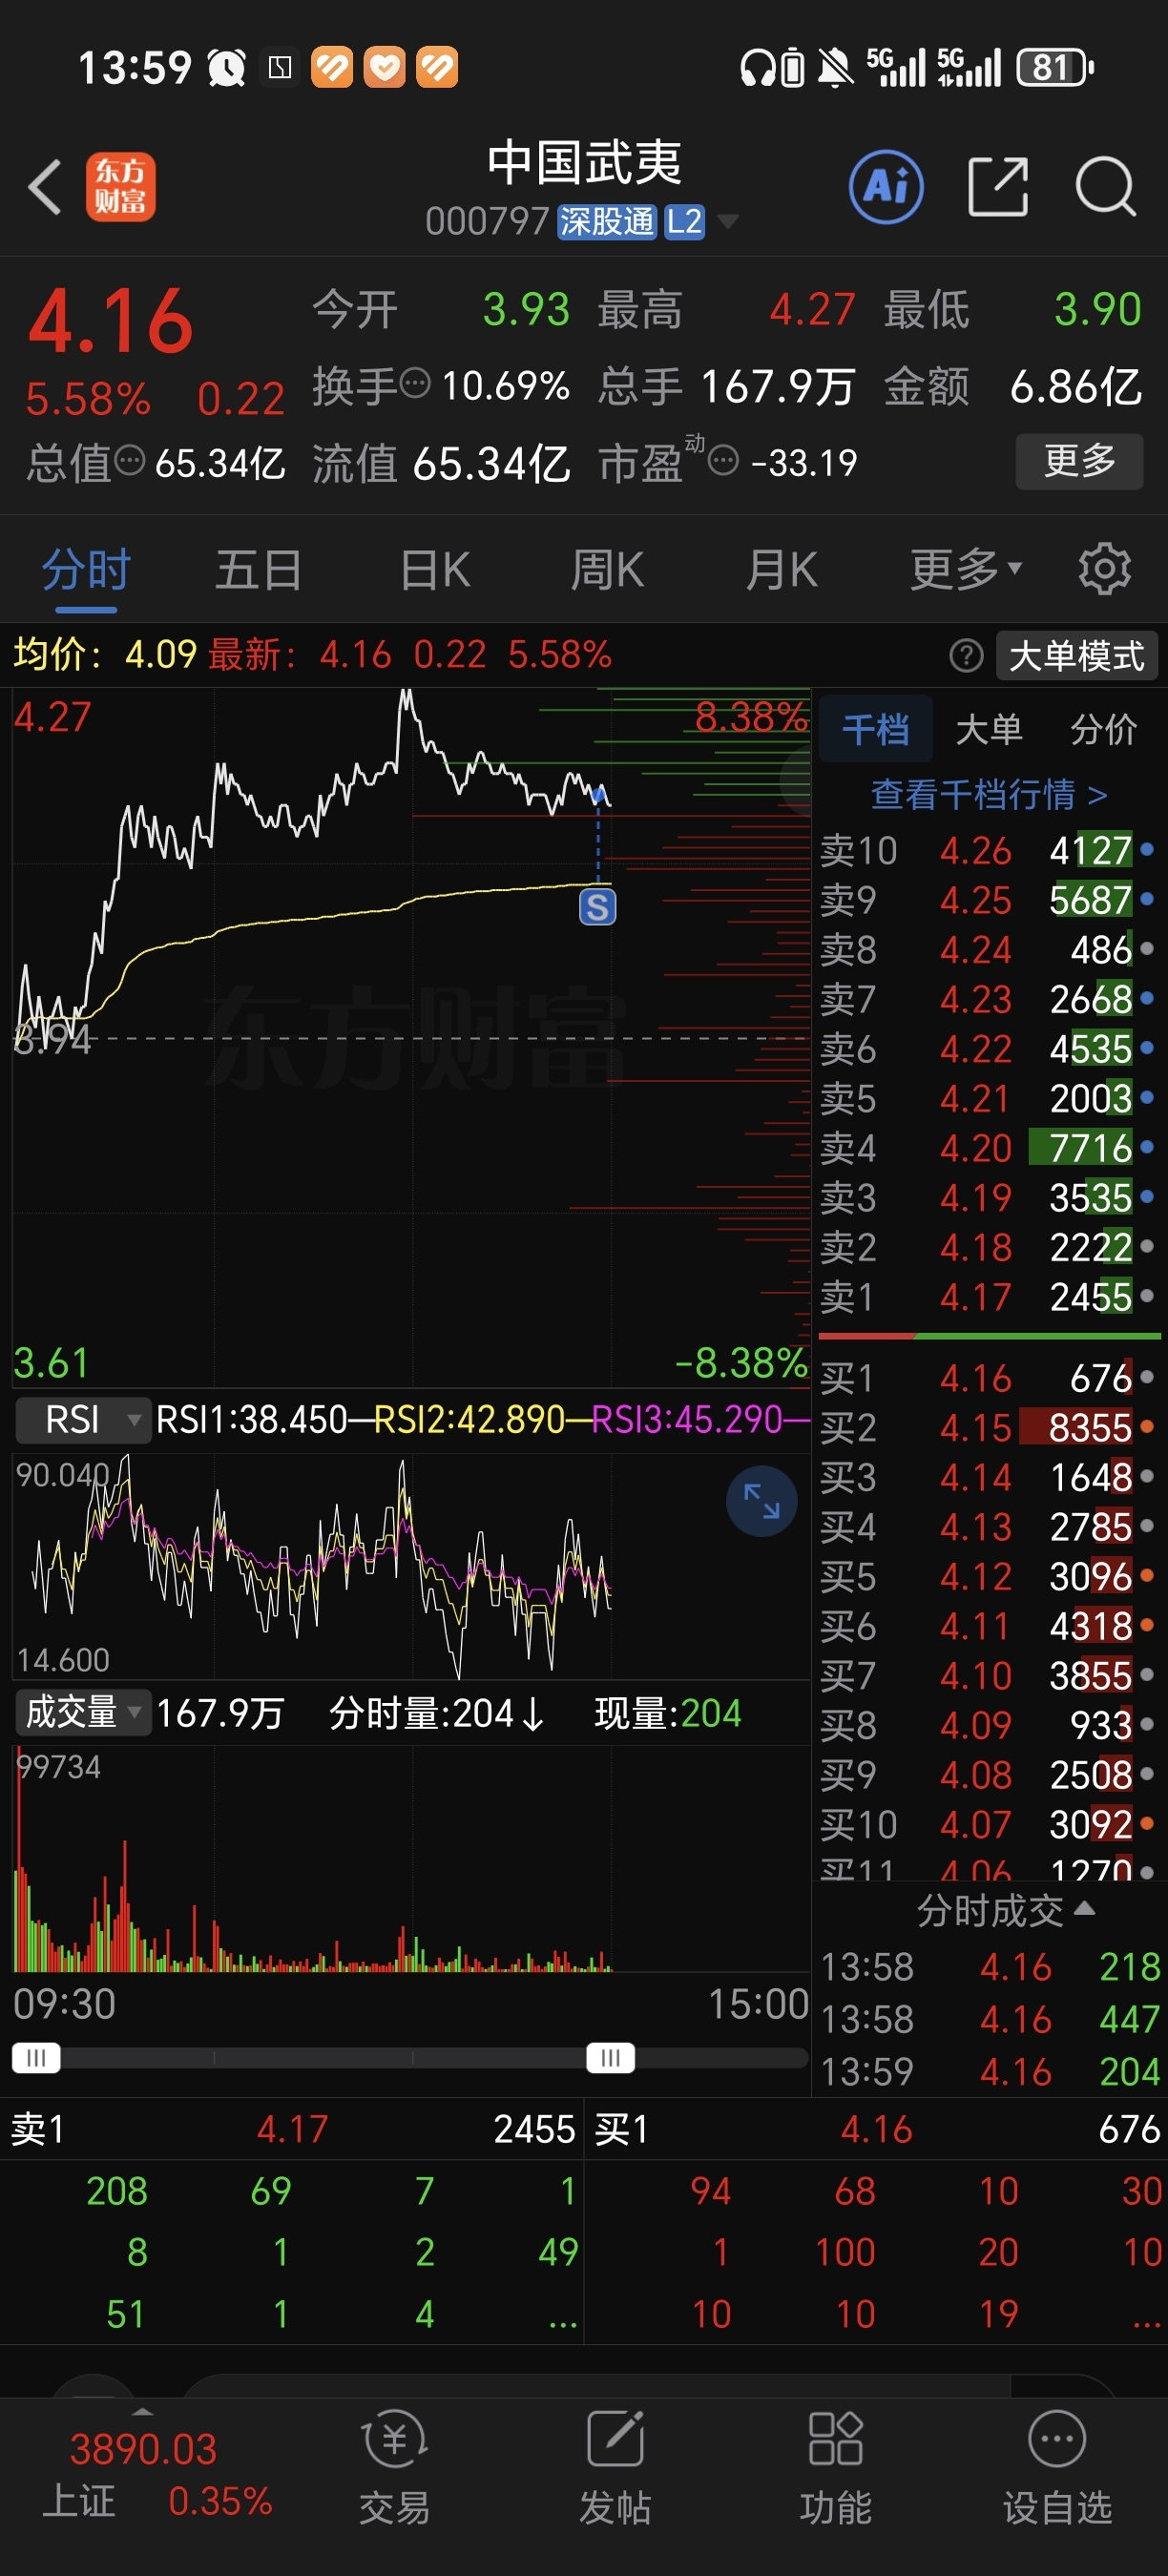Tap the info icon beside 总值
Viewport: 1168px width, 2576px height.
130,461
